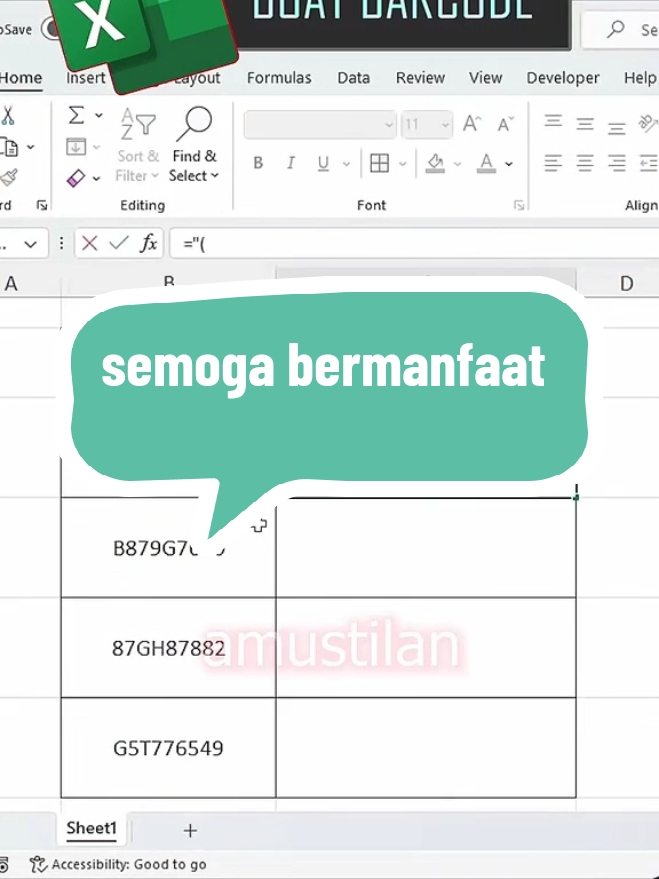This screenshot has height=879, width=659.
Task: Open Font settings dialog launcher
Action: coord(519,205)
